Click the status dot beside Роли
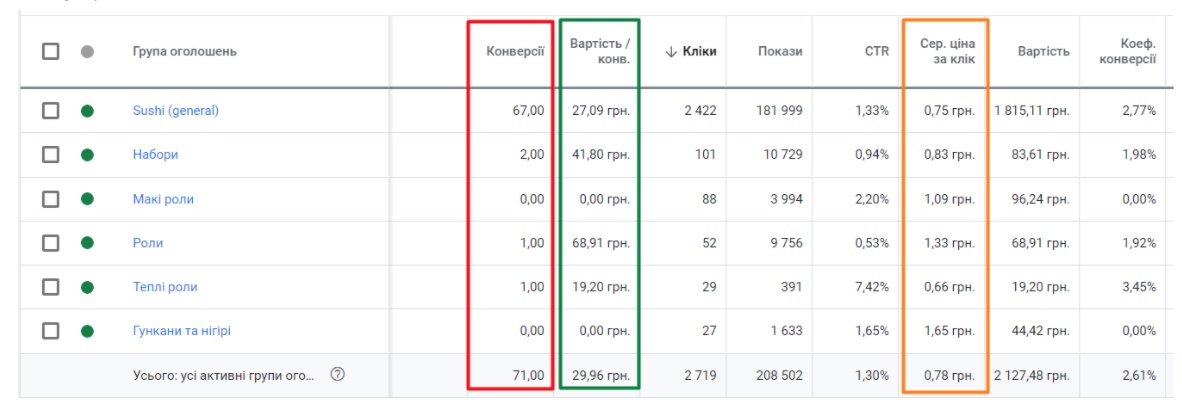Image resolution: width=1182 pixels, height=406 pixels. [x=87, y=243]
